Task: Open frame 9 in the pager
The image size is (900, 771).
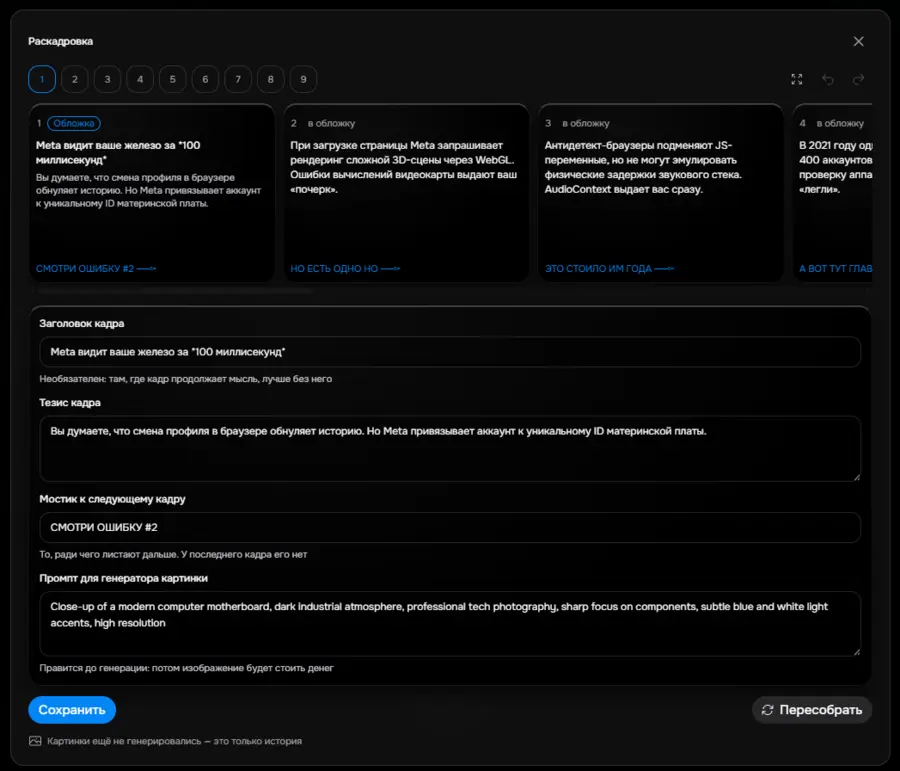Action: (304, 79)
